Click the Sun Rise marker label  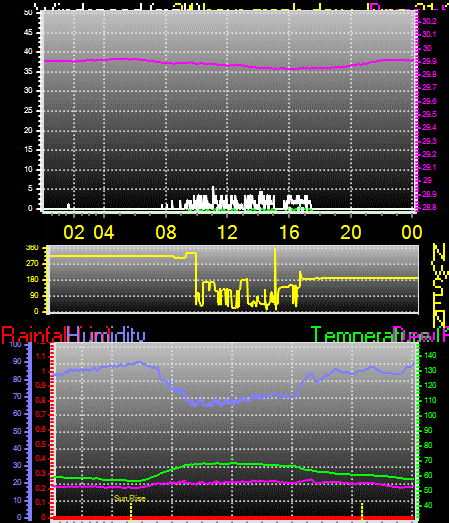[130, 499]
